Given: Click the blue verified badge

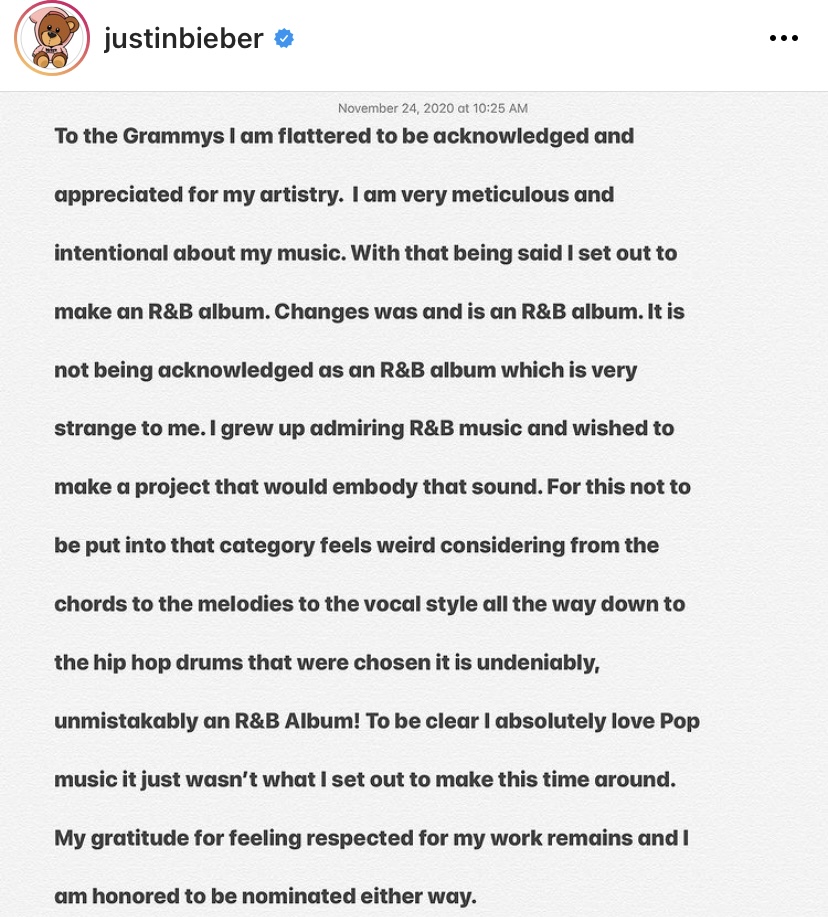Looking at the screenshot, I should (x=284, y=39).
